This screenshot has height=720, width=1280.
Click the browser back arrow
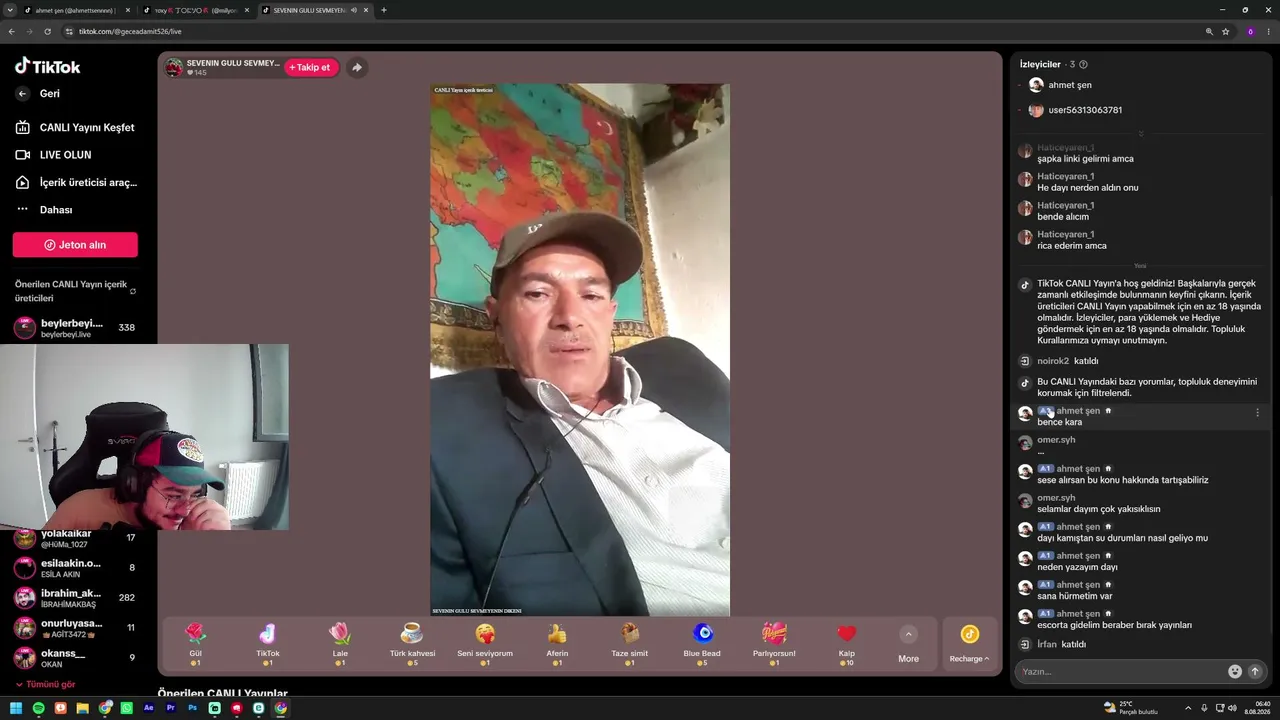point(11,31)
